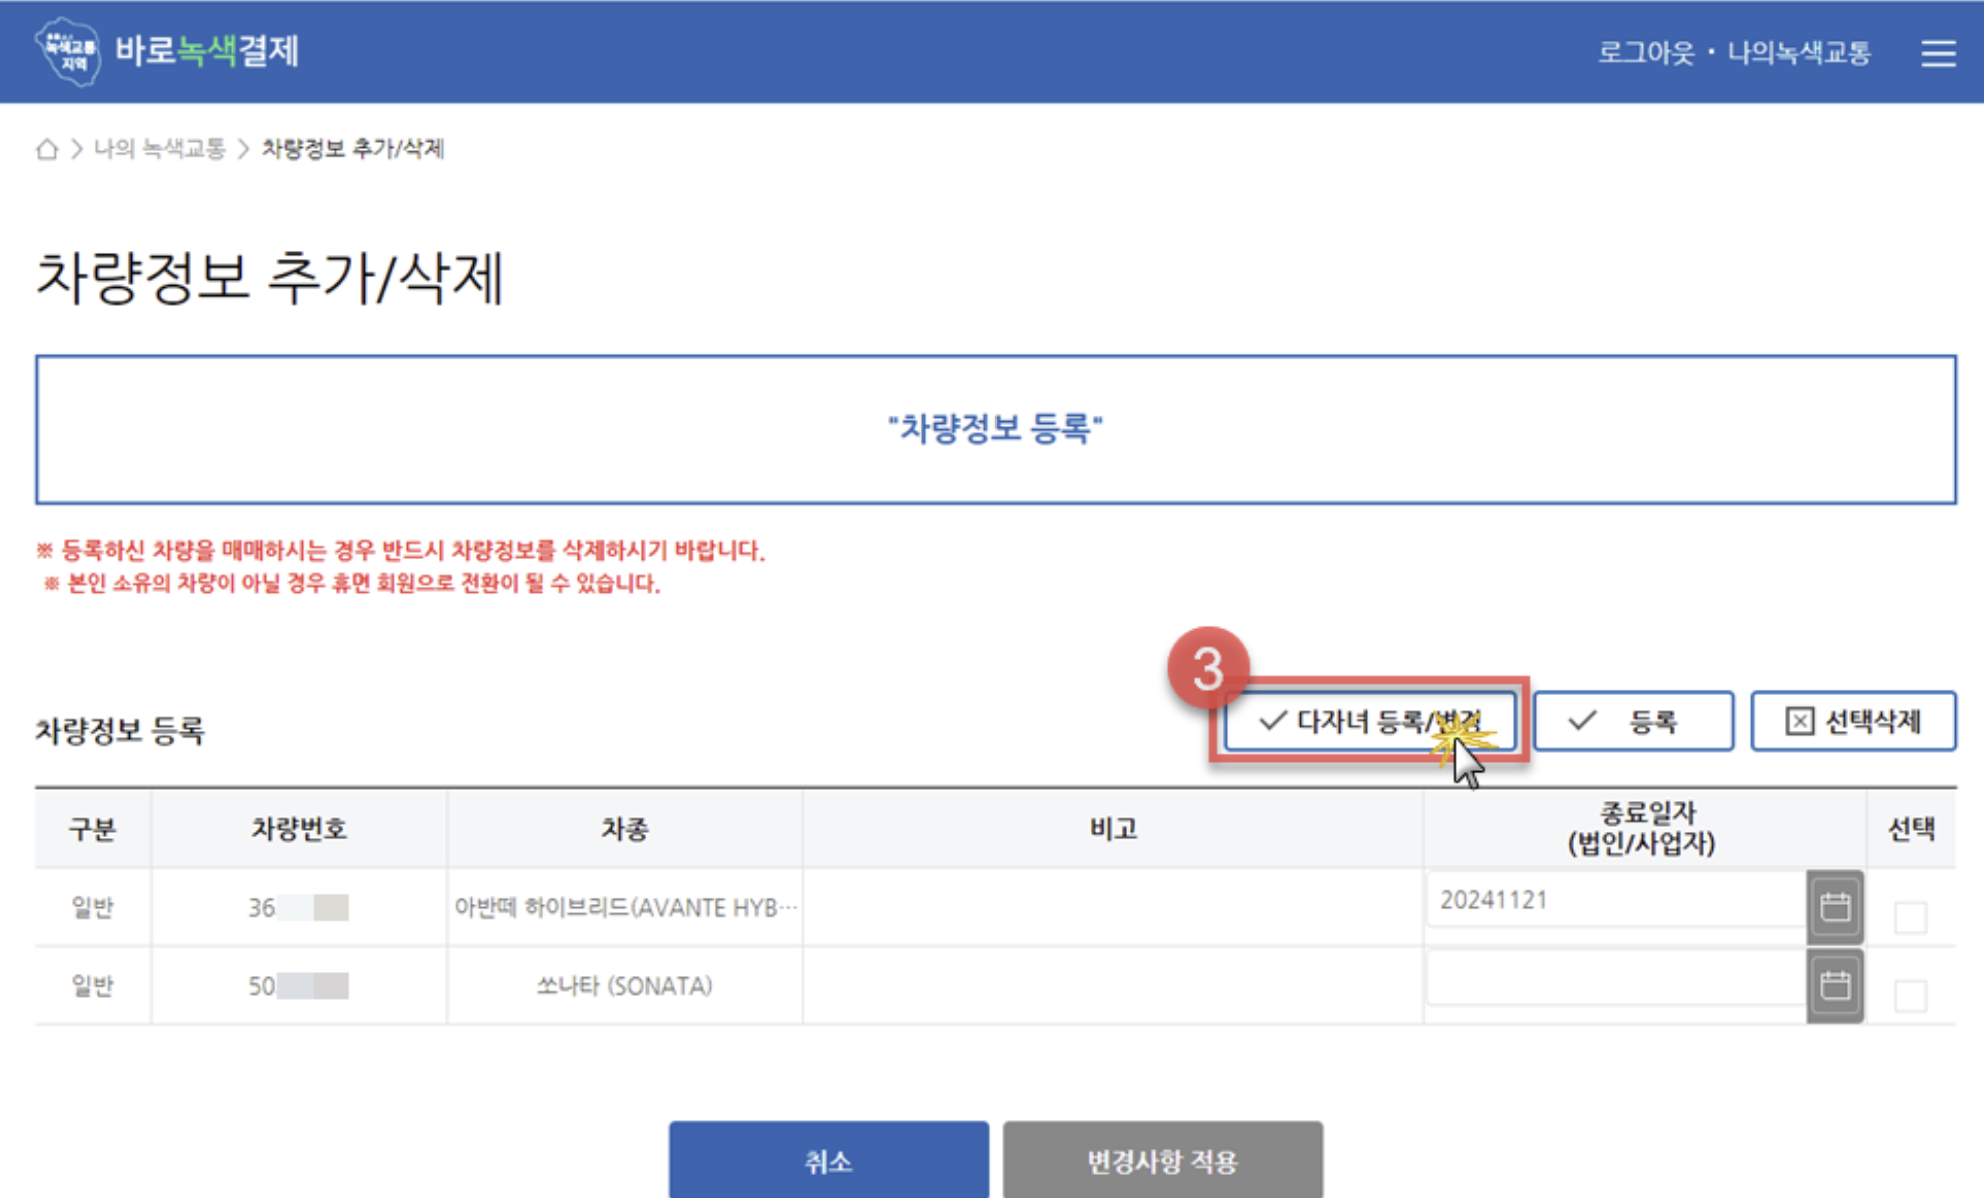Follow the 나의 녹색교통 breadcrumb link
Image resolution: width=1984 pixels, height=1198 pixels.
161,148
